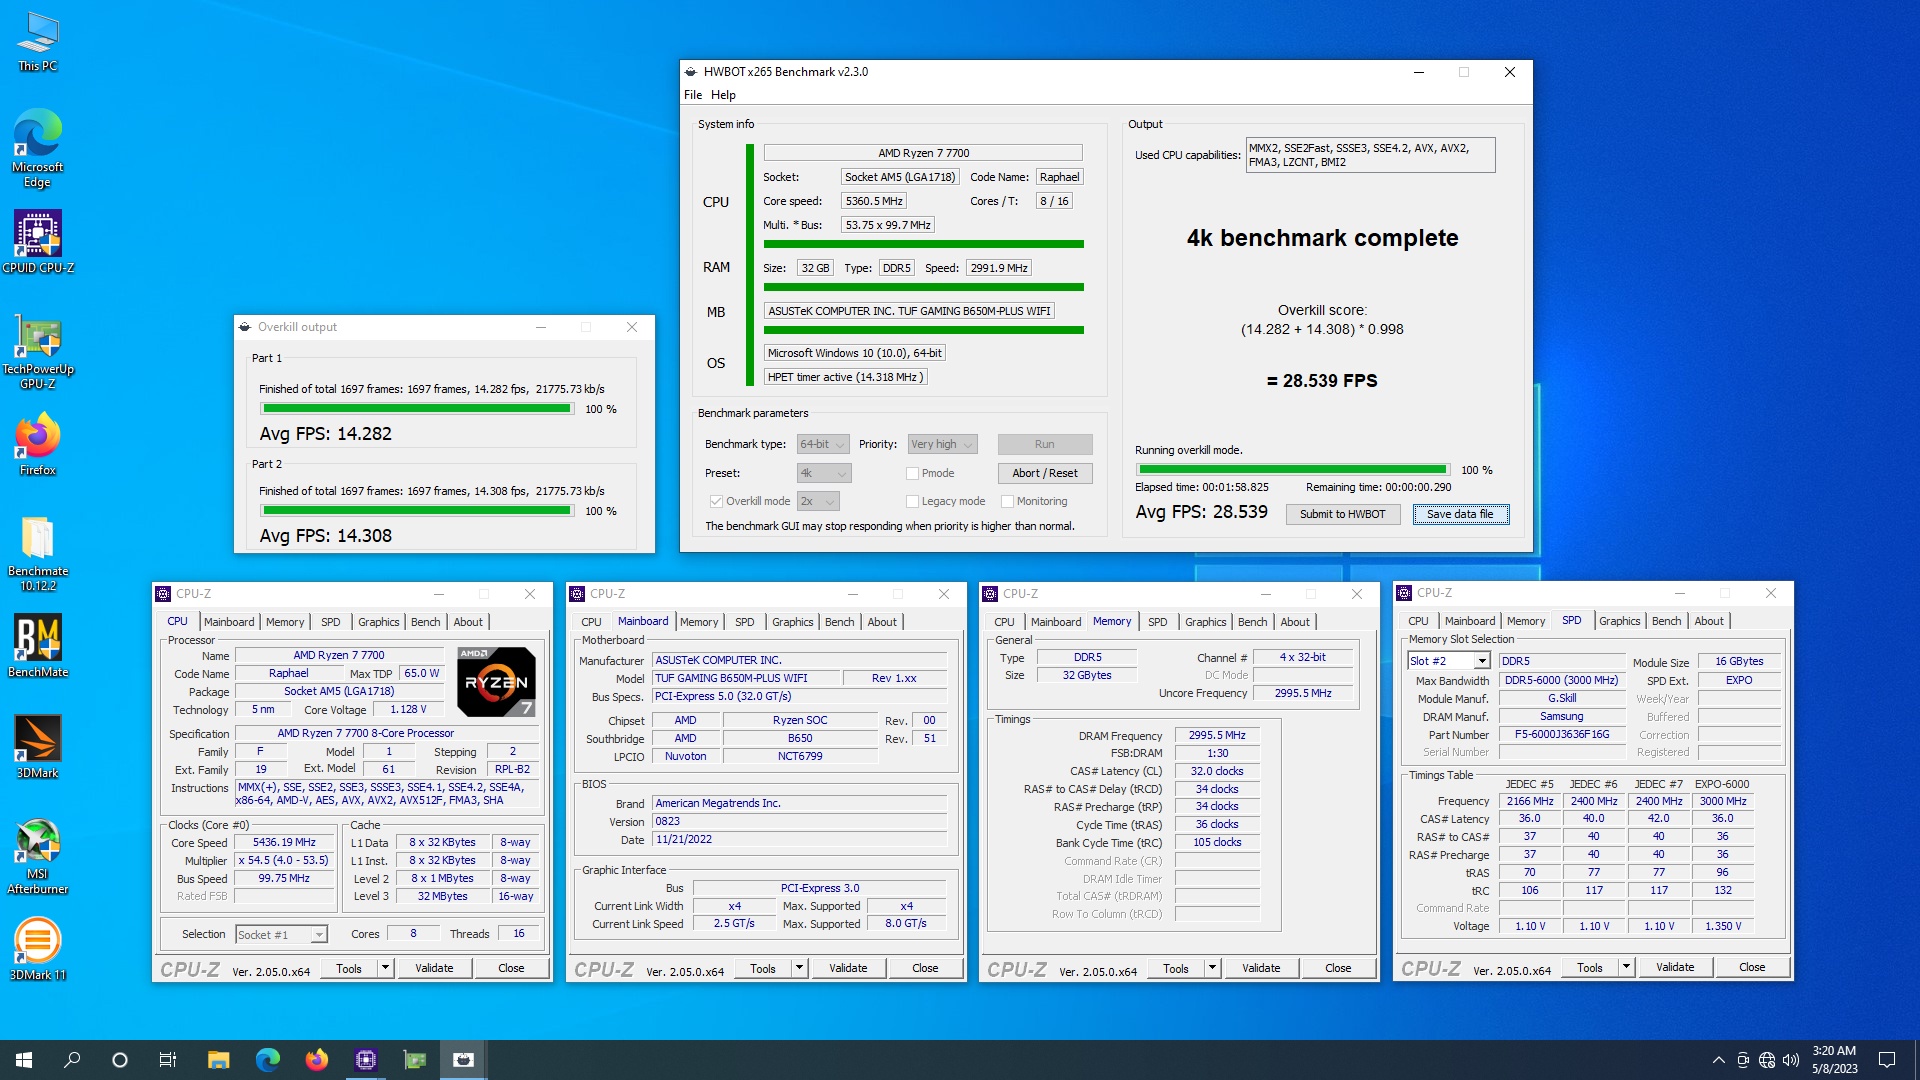The height and width of the screenshot is (1080, 1920).
Task: Open Preset 4k dropdown
Action: 824,473
